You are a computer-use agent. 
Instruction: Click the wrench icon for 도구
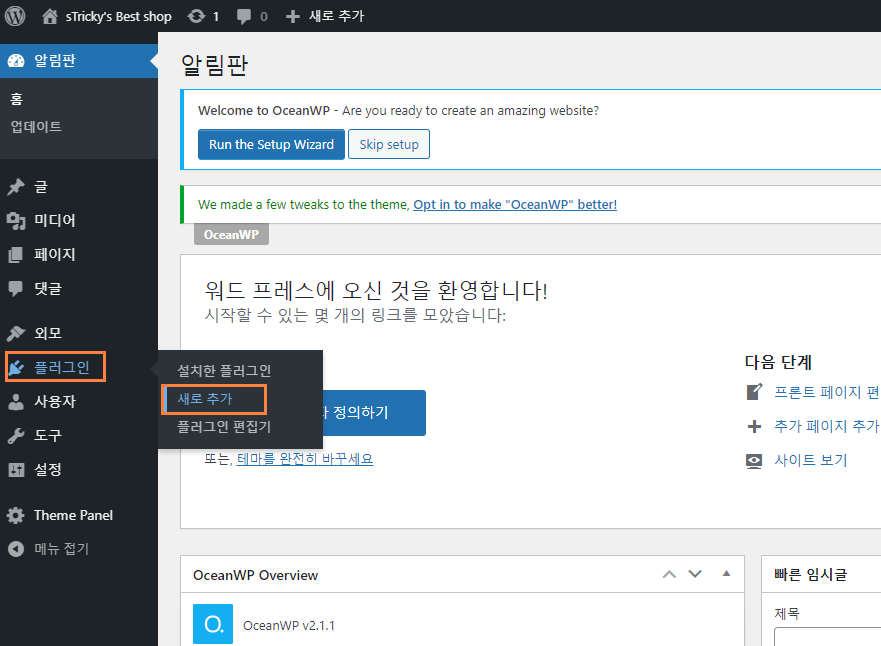pyautogui.click(x=16, y=435)
